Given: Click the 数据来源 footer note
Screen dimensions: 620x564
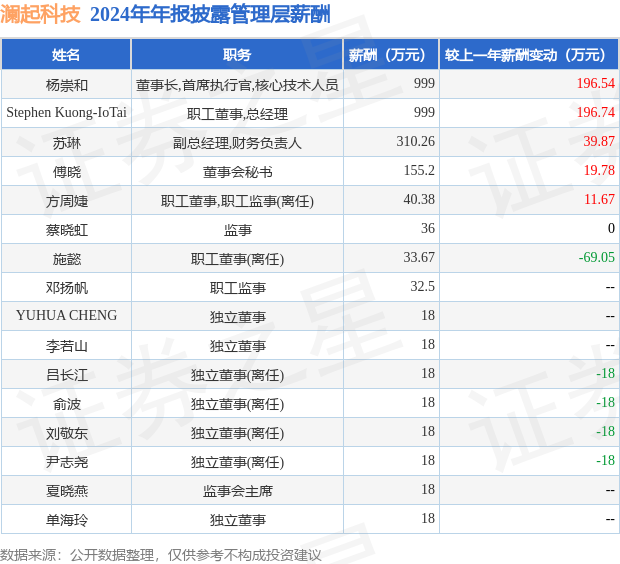Looking at the screenshot, I should tap(160, 555).
